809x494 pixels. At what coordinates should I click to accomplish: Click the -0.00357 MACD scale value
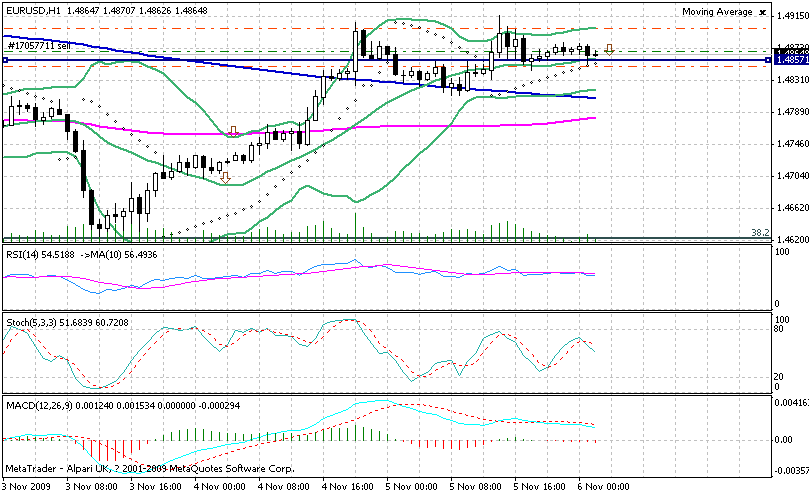(791, 471)
